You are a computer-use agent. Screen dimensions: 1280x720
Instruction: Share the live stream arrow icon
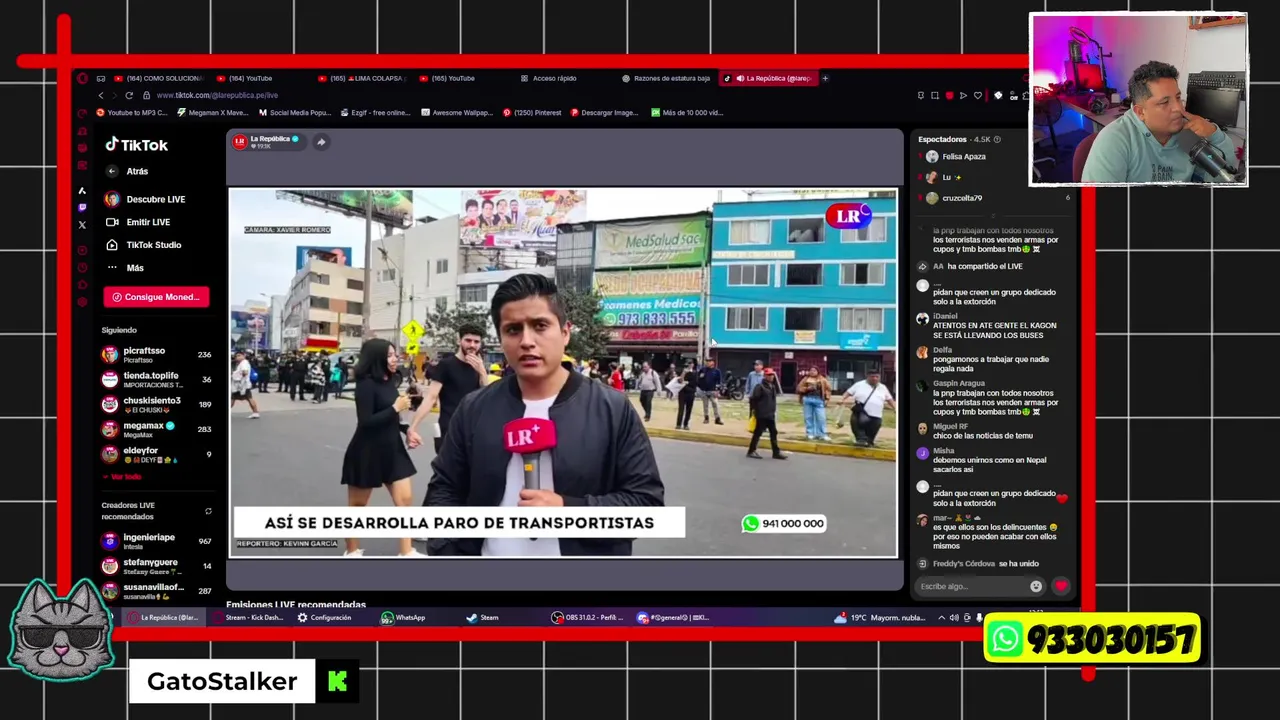321,142
